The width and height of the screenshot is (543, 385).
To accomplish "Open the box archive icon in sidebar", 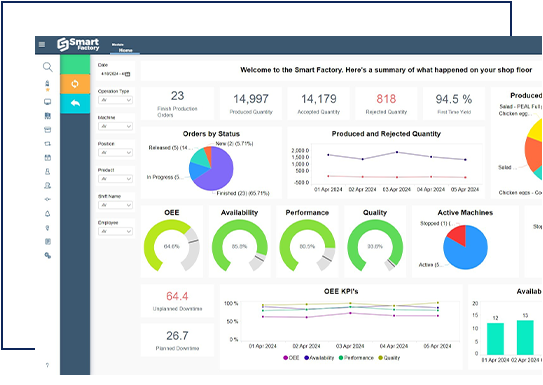I will coord(47,130).
